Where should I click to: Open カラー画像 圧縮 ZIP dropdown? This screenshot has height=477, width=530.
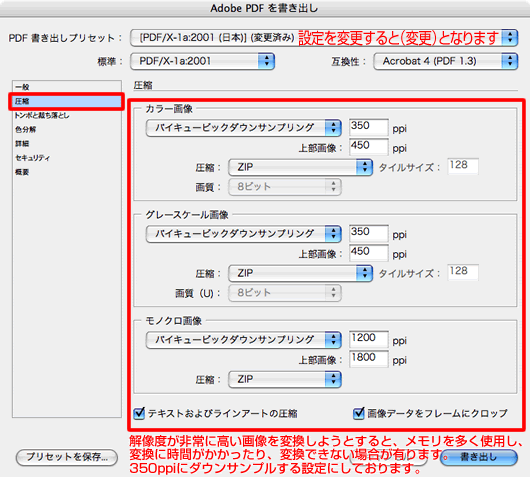(x=300, y=167)
